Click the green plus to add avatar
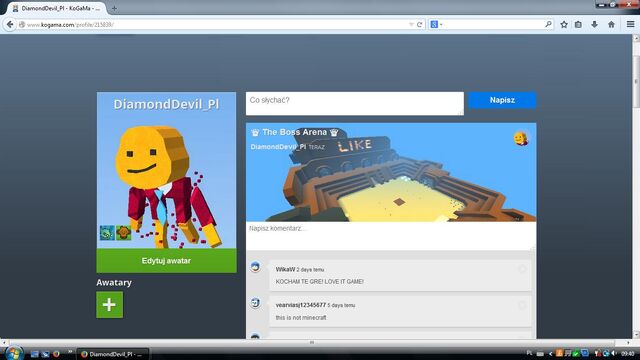640x360 pixels. pyautogui.click(x=109, y=304)
